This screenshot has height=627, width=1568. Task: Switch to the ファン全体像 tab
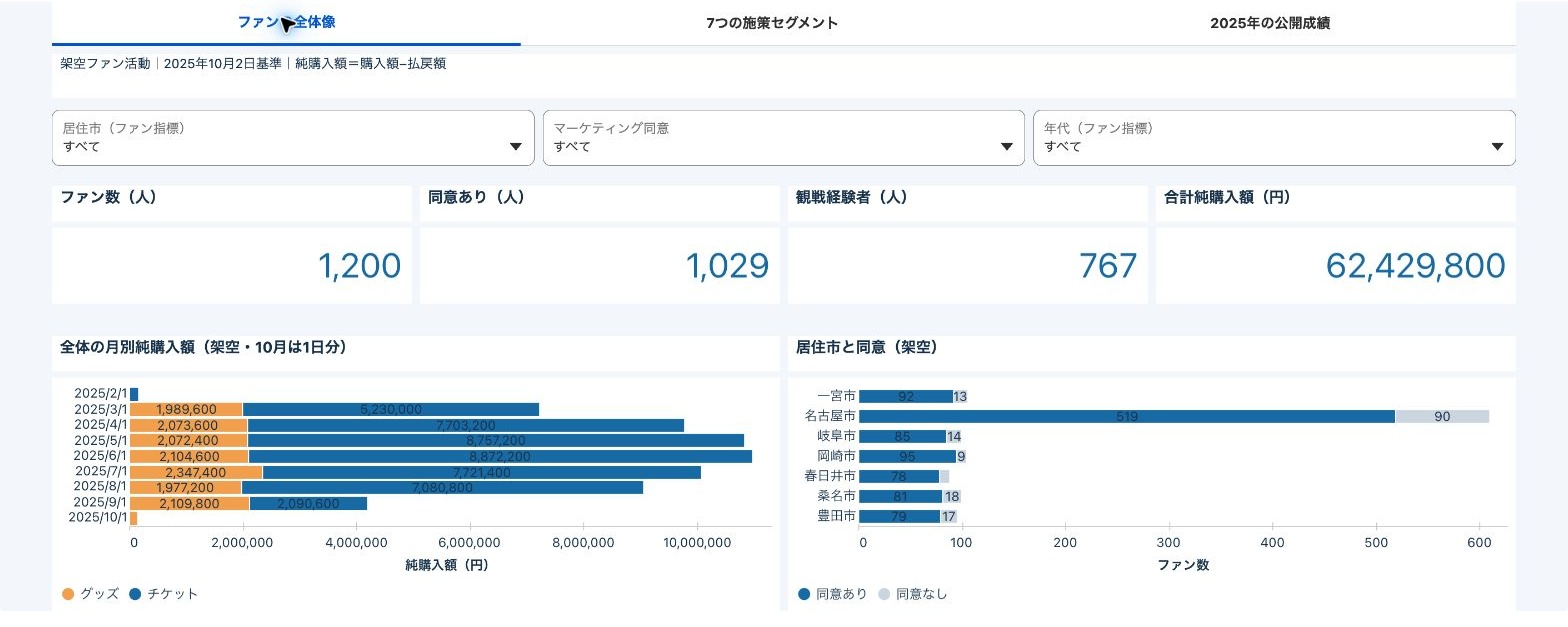[x=286, y=22]
